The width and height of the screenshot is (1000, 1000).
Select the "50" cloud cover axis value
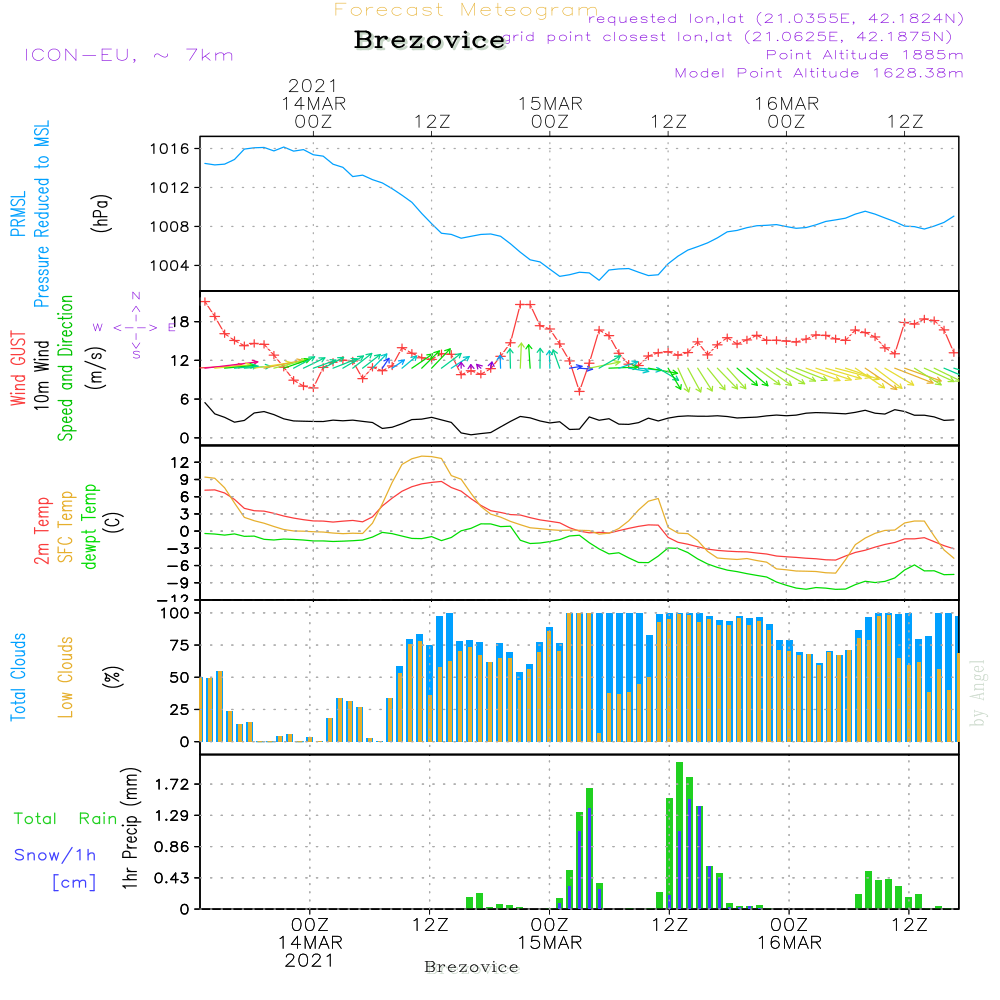click(x=180, y=678)
